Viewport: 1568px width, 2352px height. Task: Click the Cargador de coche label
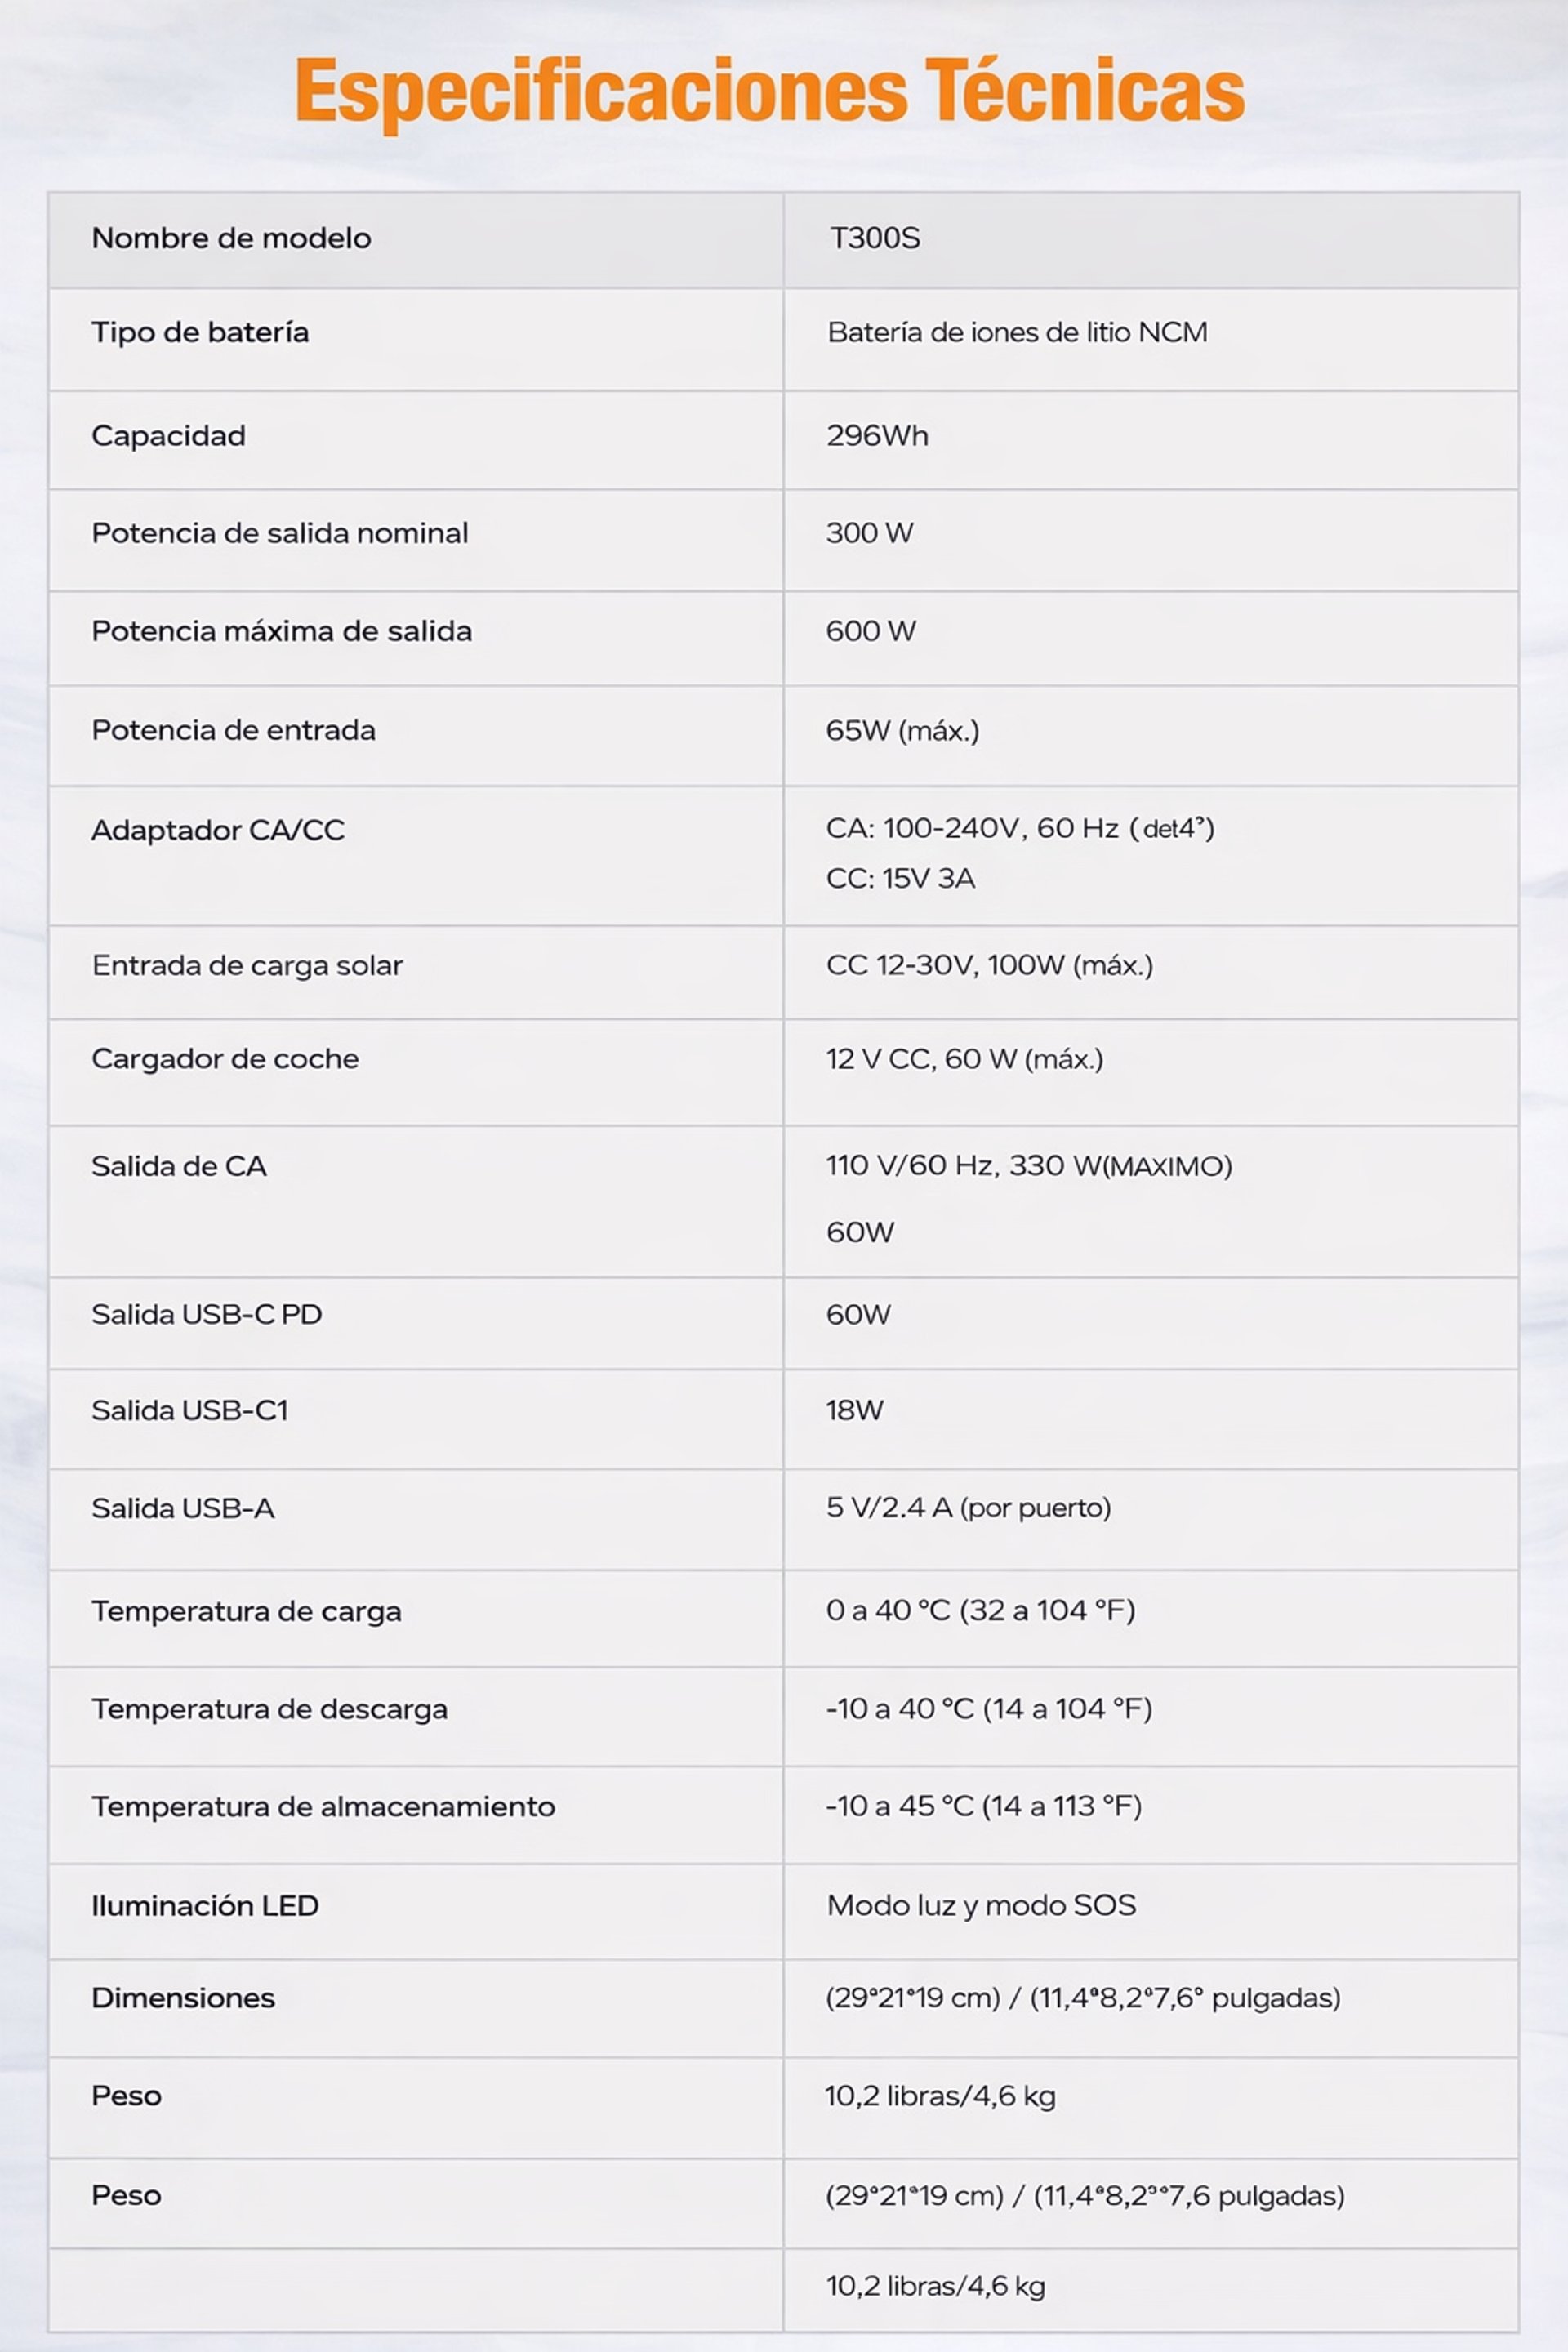225,1059
